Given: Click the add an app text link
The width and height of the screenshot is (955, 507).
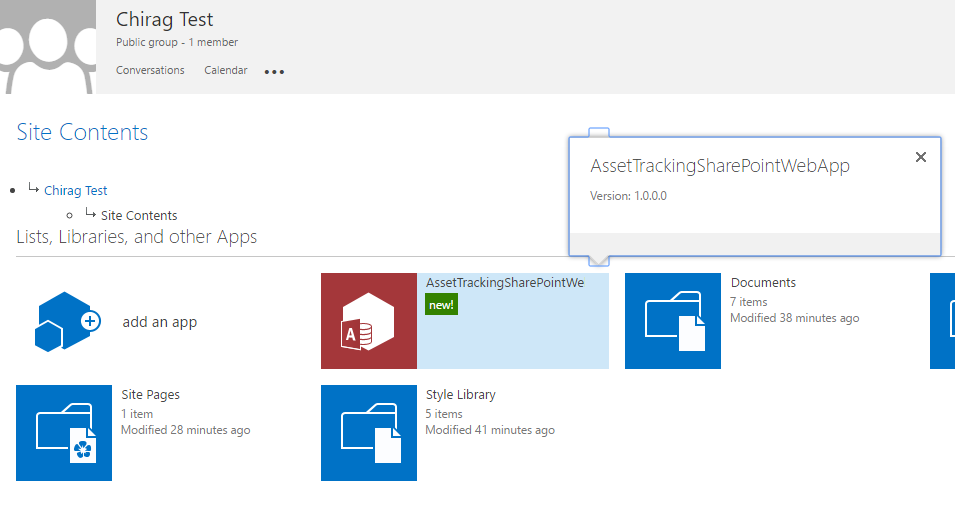Looking at the screenshot, I should (160, 322).
